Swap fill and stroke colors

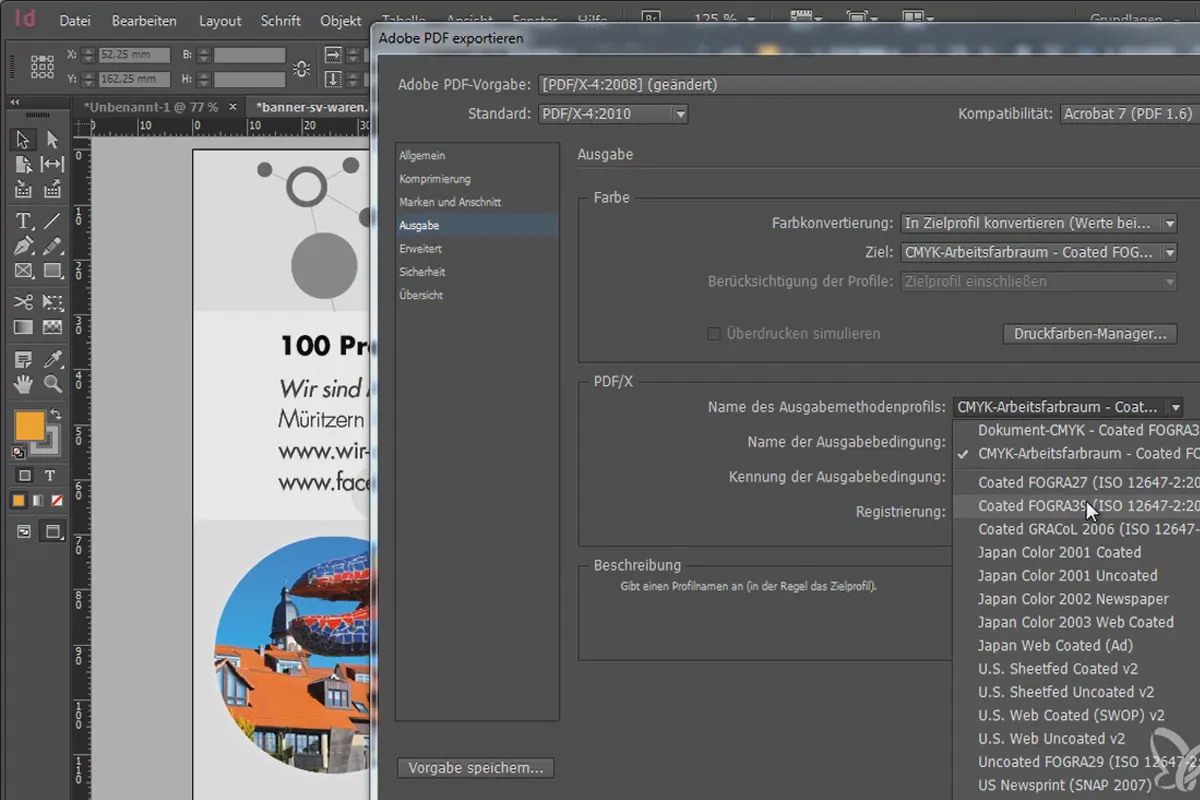point(56,415)
